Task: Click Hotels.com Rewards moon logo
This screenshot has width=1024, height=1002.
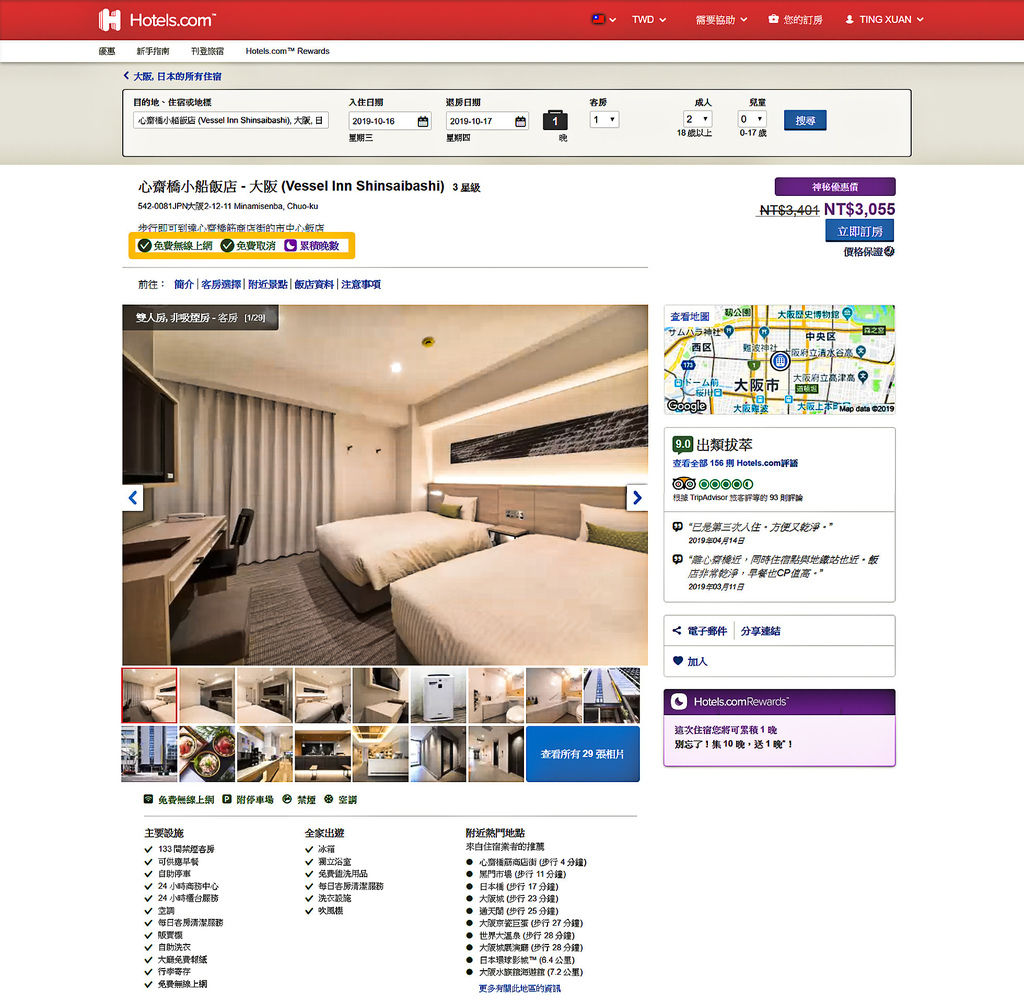Action: (679, 702)
